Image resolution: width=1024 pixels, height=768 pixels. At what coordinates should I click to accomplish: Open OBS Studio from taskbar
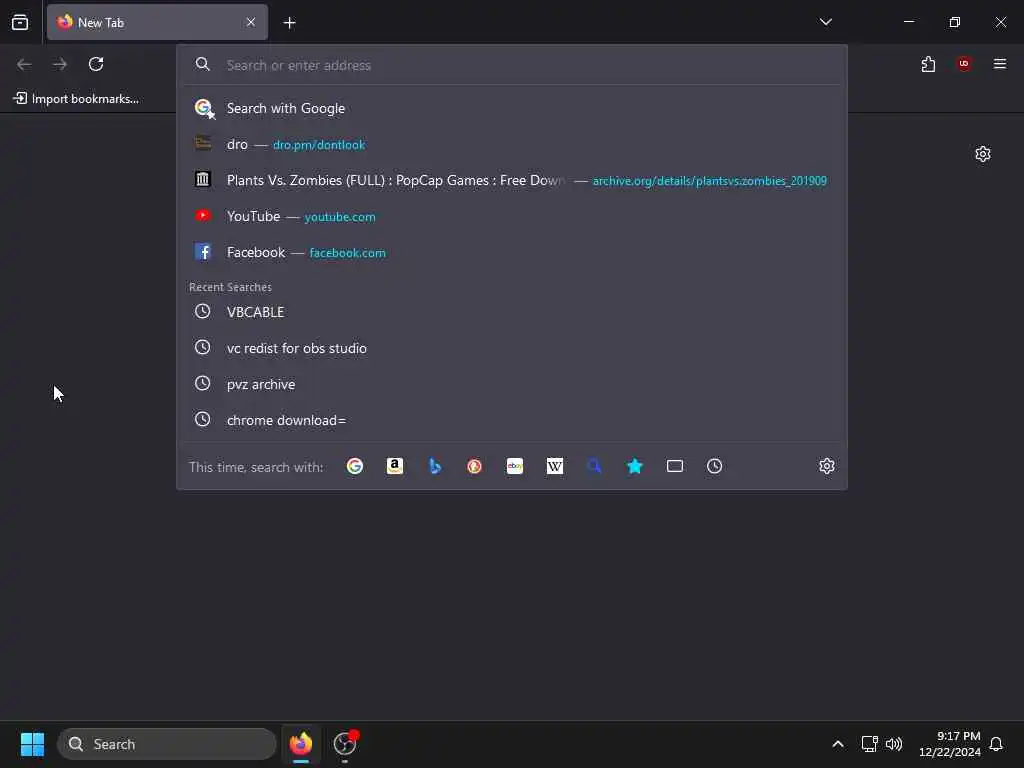pyautogui.click(x=345, y=744)
